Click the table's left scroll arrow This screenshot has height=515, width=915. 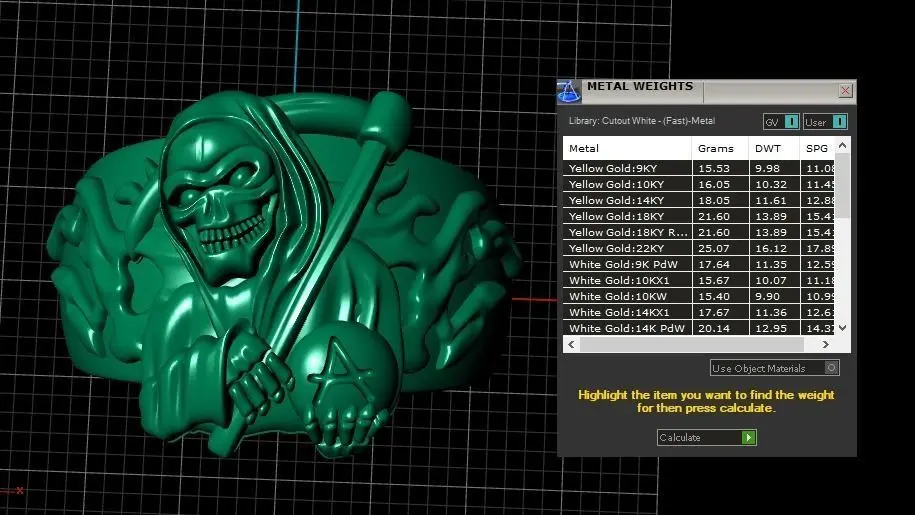pyautogui.click(x=571, y=345)
